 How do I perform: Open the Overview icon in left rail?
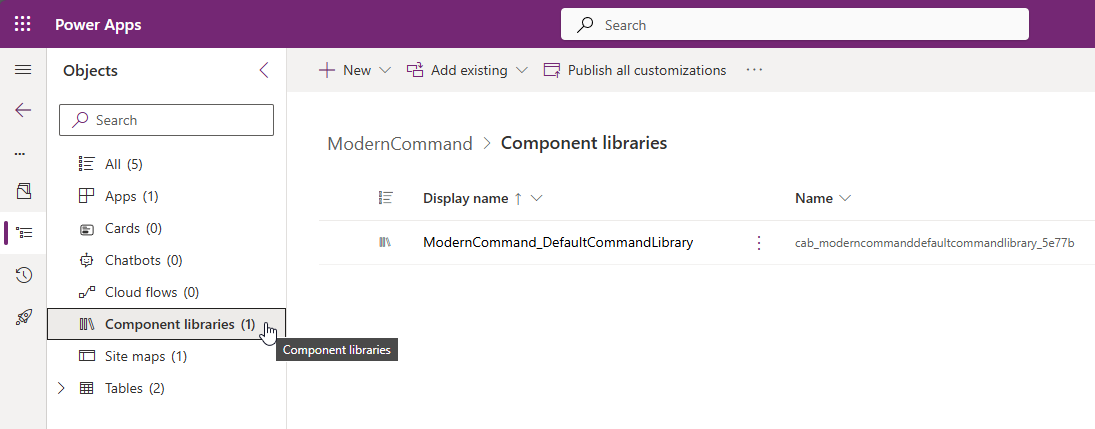(23, 191)
